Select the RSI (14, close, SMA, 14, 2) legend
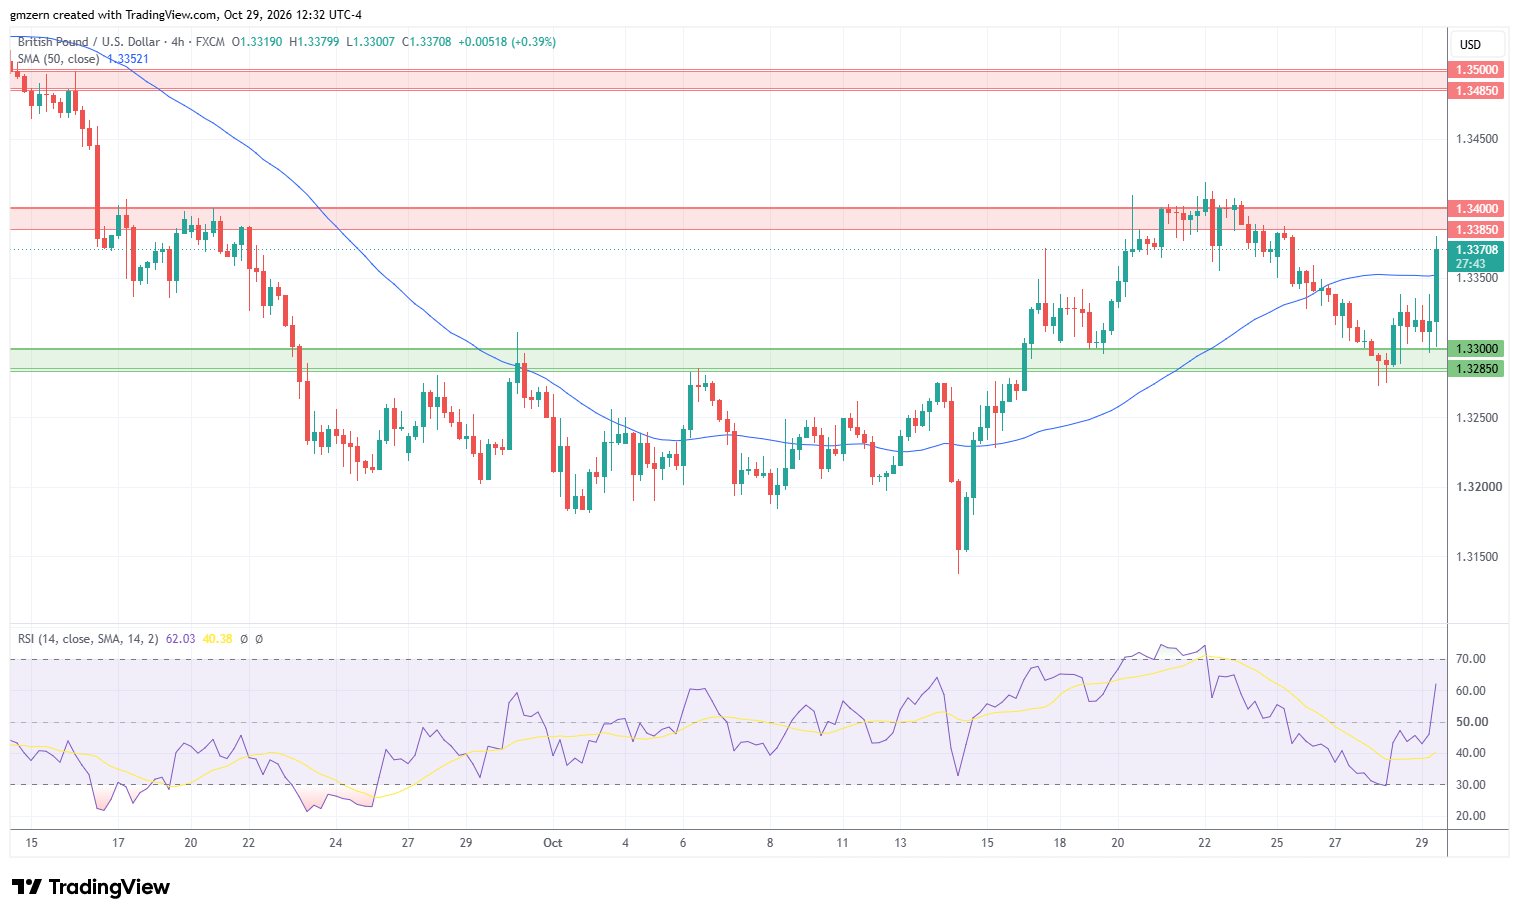Image resolution: width=1519 pixels, height=917 pixels. click(x=88, y=639)
